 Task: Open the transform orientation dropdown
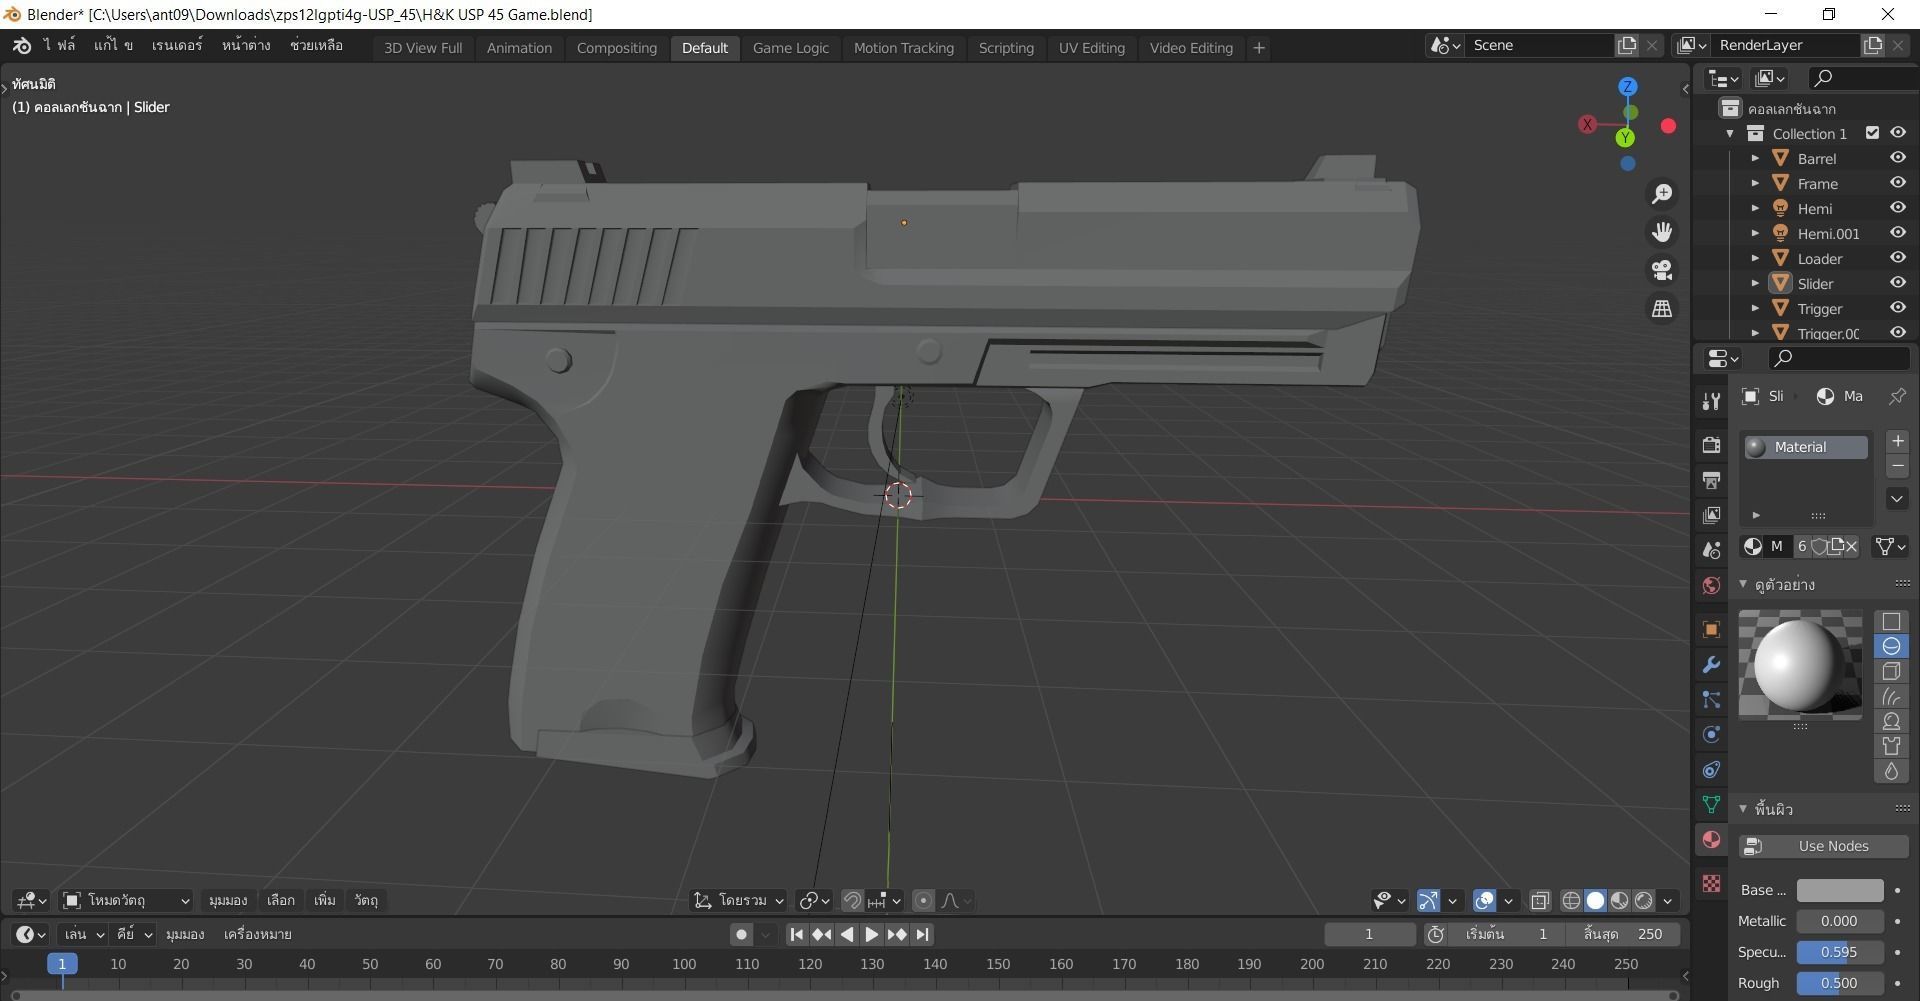740,901
